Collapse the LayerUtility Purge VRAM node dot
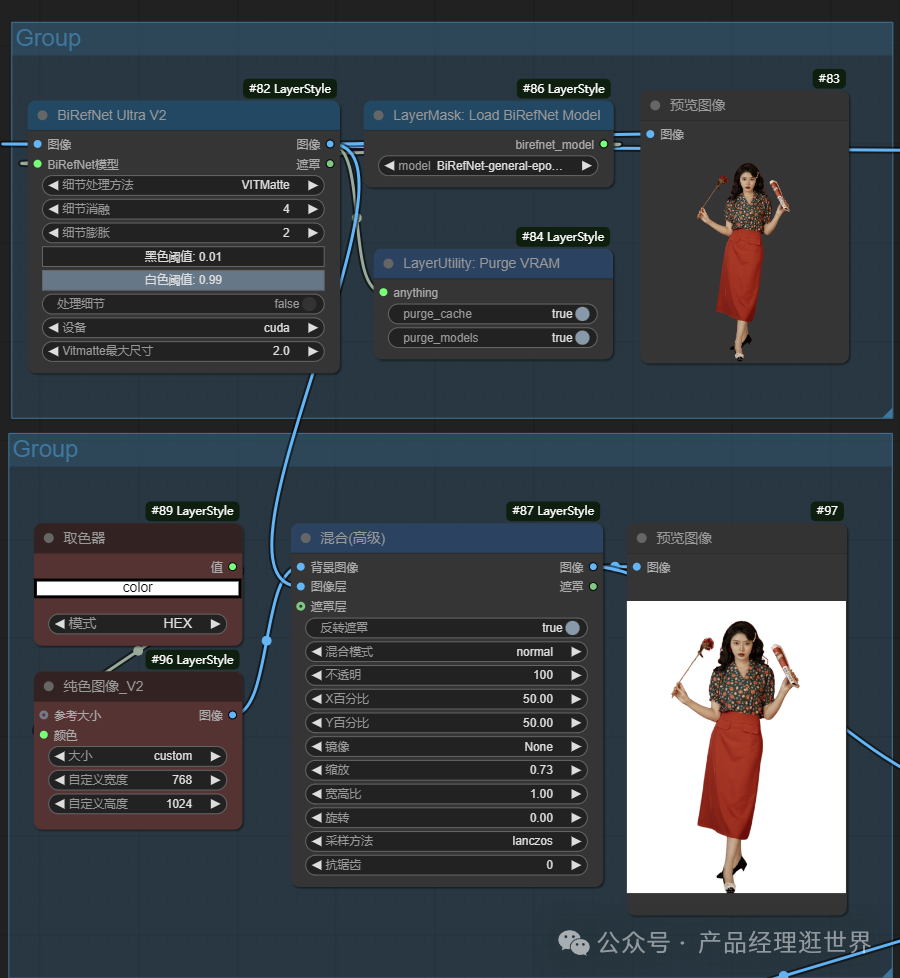The width and height of the screenshot is (900, 978). (x=388, y=263)
